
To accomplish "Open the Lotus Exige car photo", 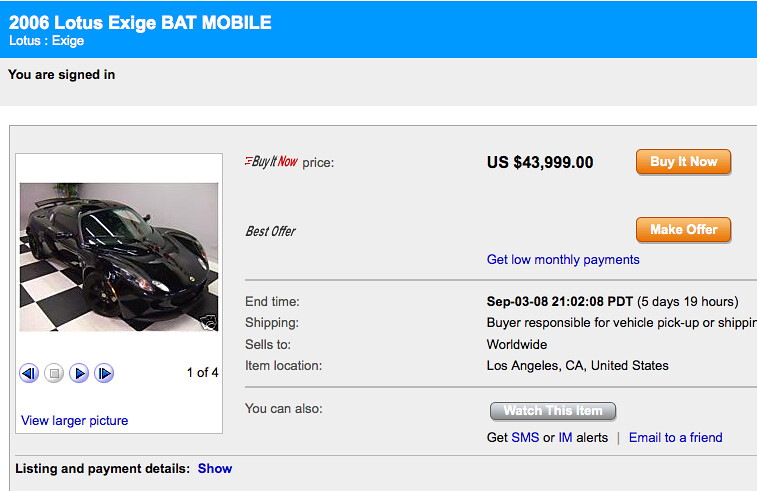I will [118, 256].
